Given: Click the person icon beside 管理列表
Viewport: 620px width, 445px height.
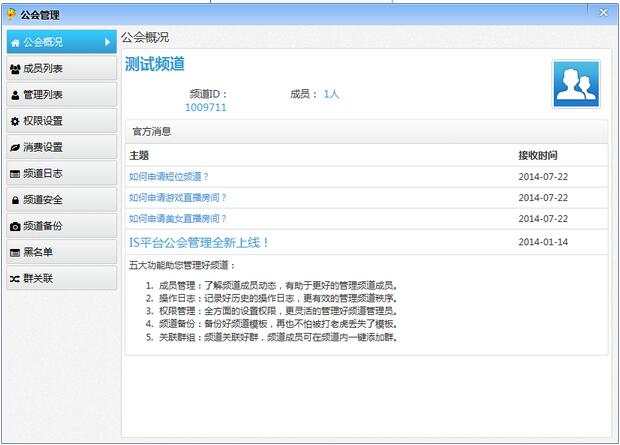Looking at the screenshot, I should pyautogui.click(x=15, y=95).
